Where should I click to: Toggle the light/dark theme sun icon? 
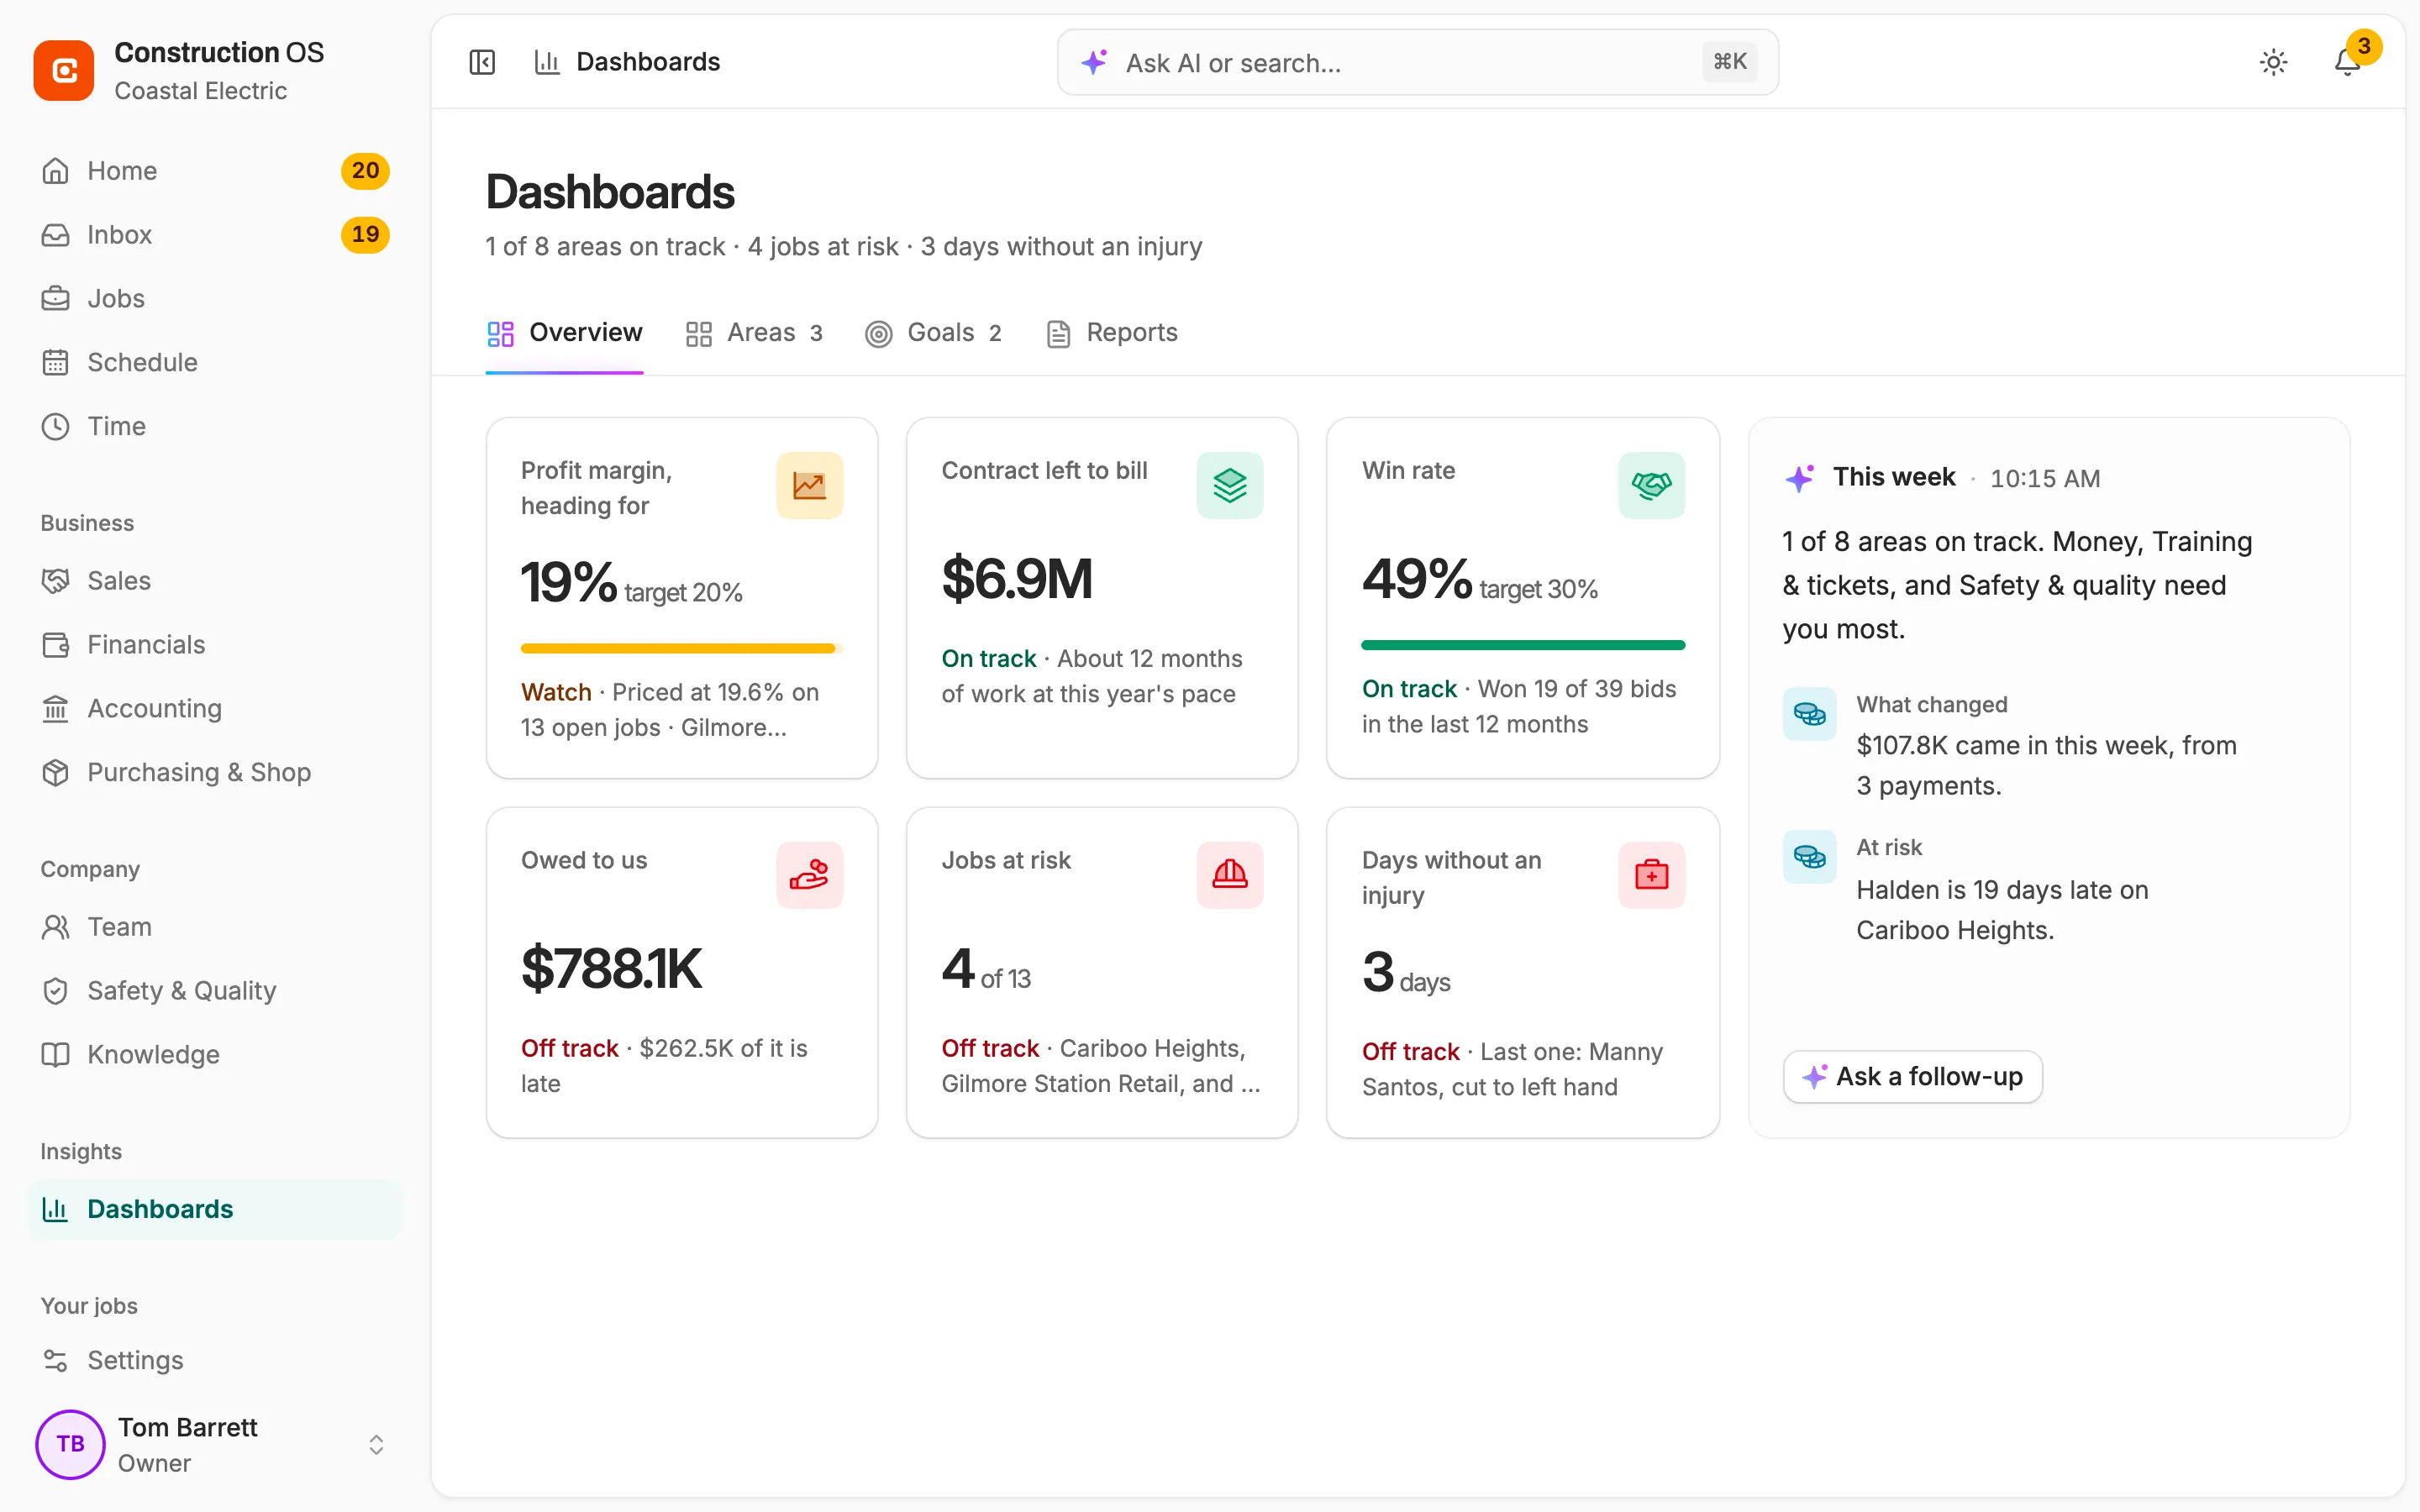(x=2273, y=62)
